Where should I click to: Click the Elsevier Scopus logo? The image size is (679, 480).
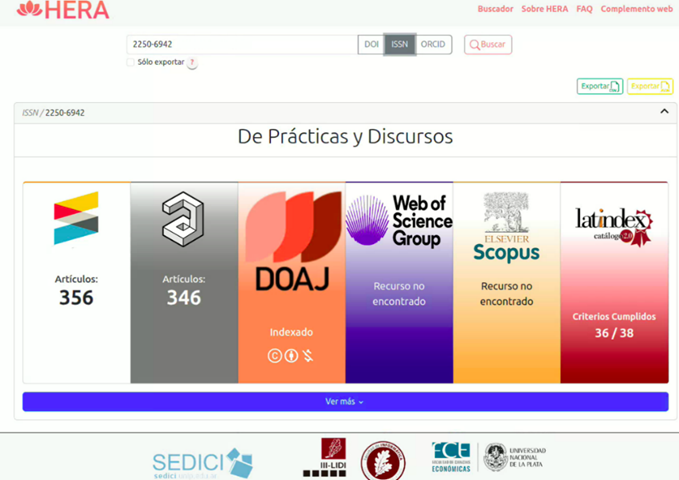coord(506,228)
